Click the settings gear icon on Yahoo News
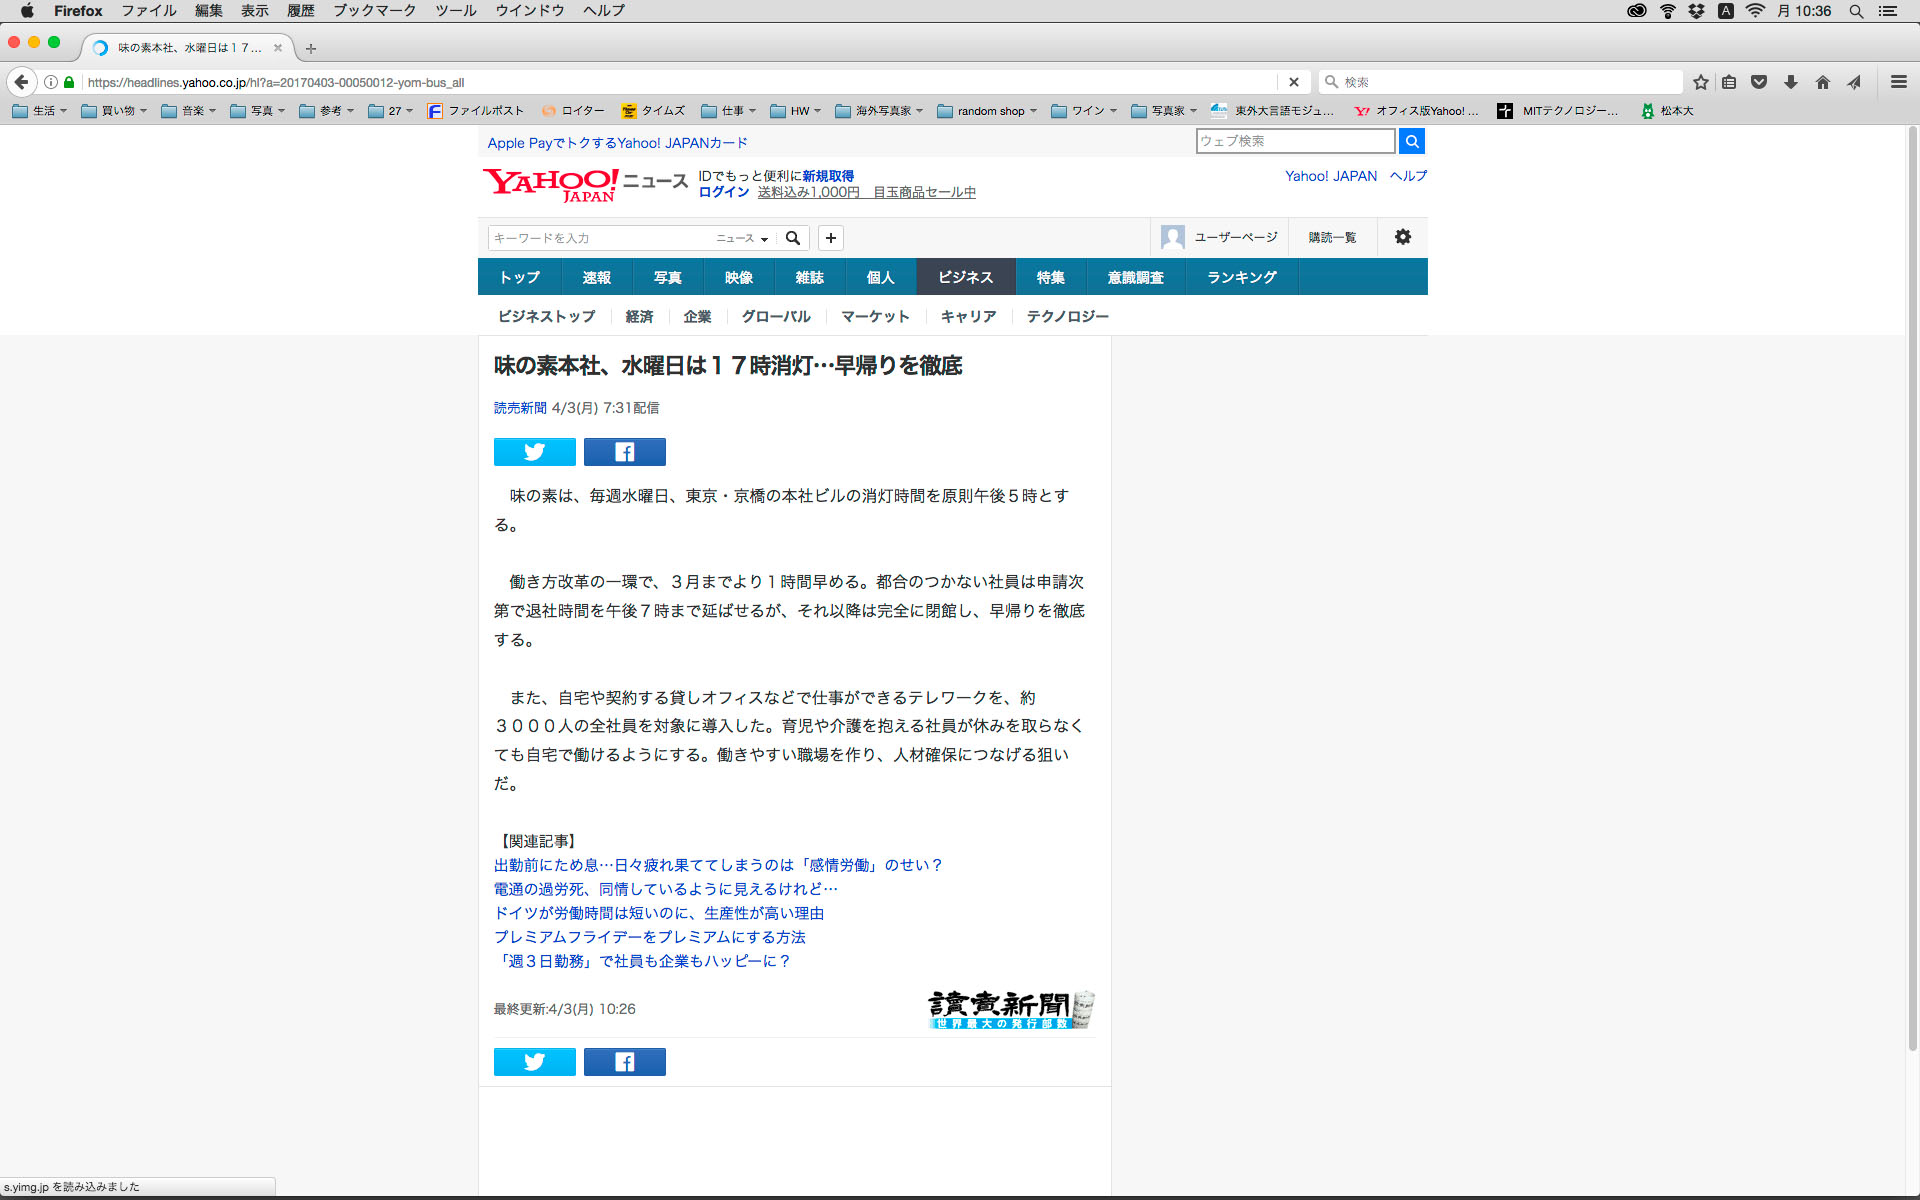Viewport: 1920px width, 1200px height. (x=1402, y=237)
